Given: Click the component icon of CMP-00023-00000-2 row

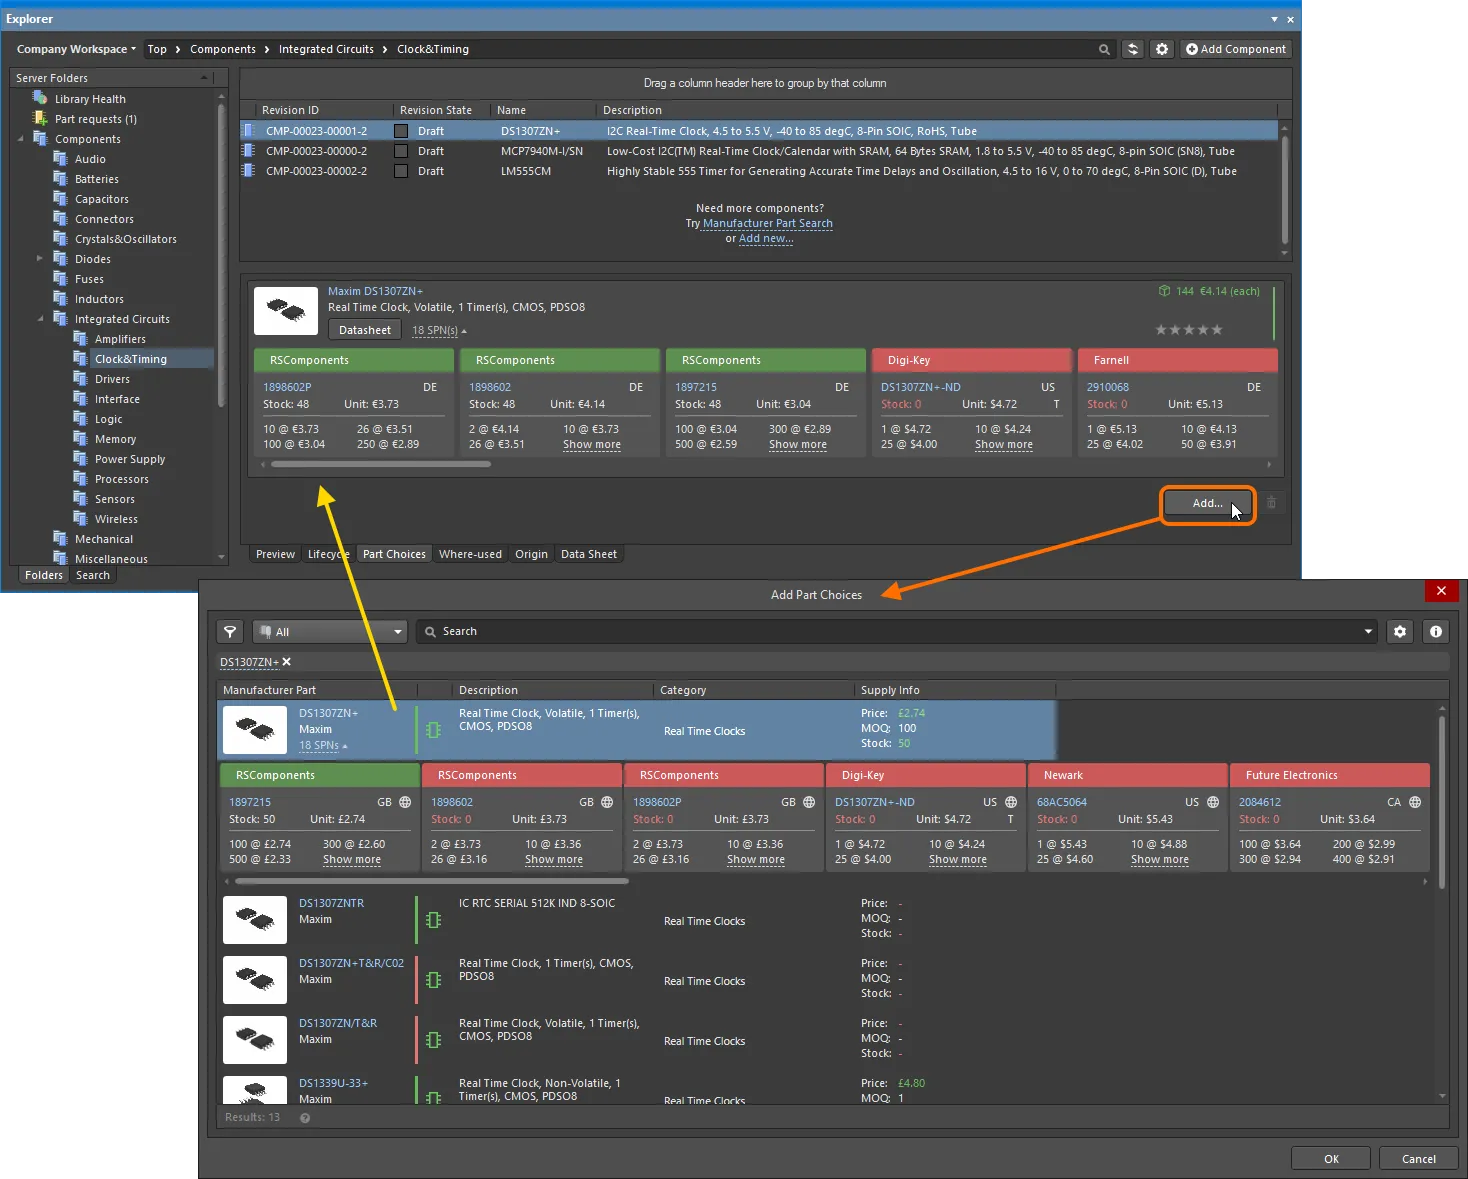Looking at the screenshot, I should 249,151.
